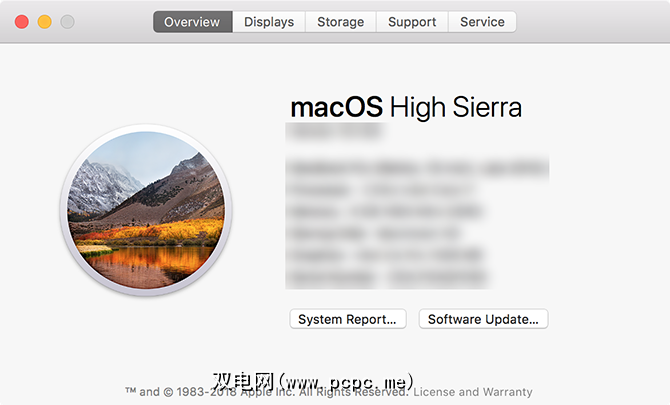The height and width of the screenshot is (405, 670).
Task: Open the Storage tab
Action: click(341, 22)
